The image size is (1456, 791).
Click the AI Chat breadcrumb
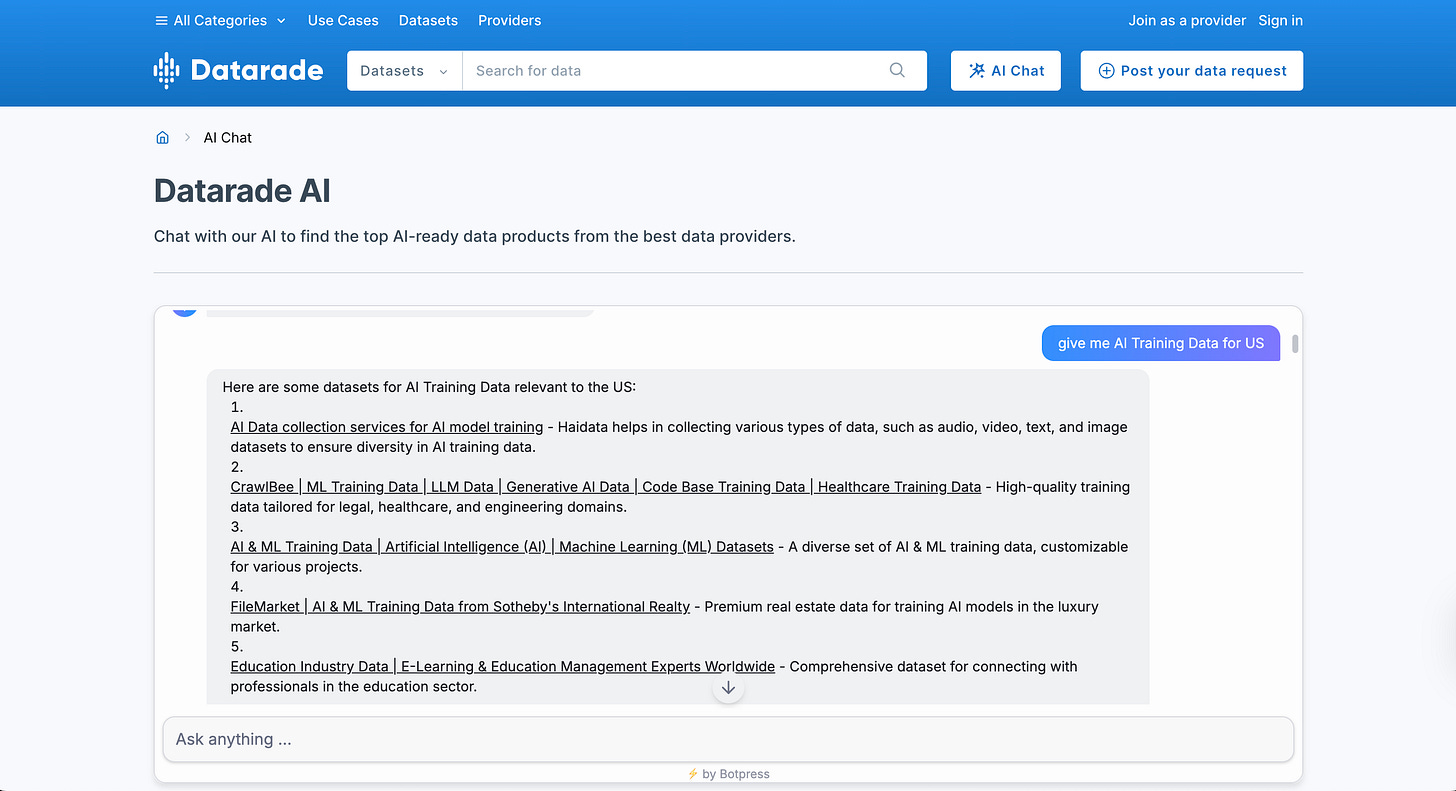tap(228, 138)
